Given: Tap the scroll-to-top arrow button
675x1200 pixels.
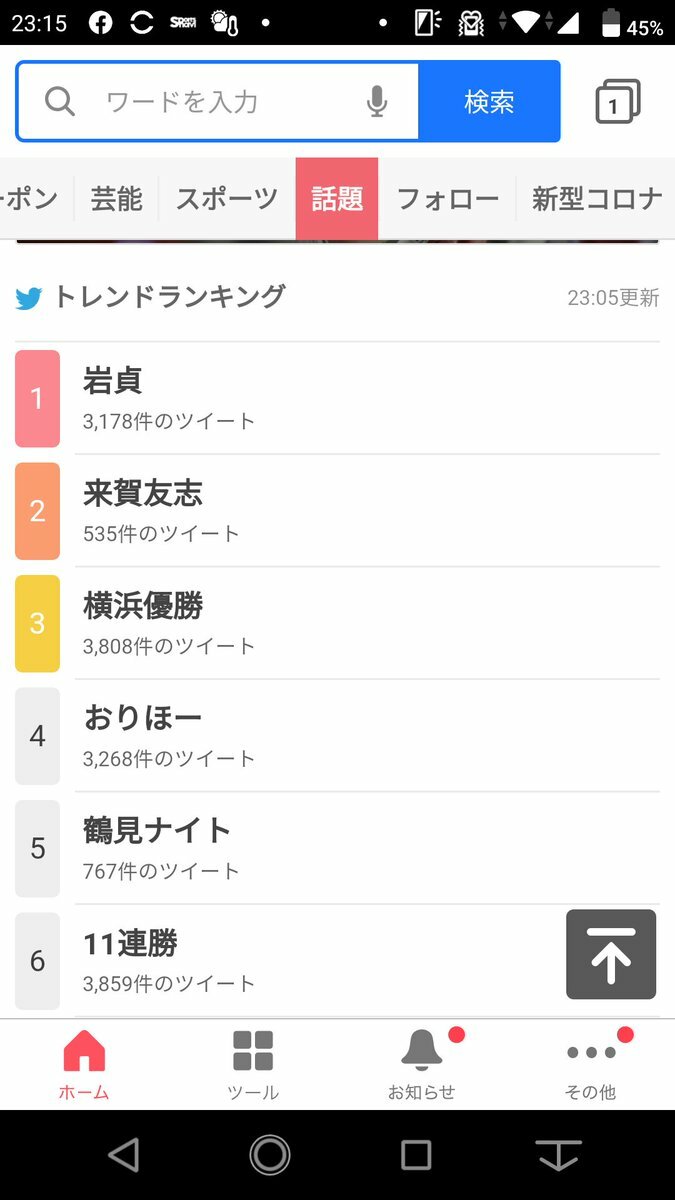Looking at the screenshot, I should click(x=610, y=954).
